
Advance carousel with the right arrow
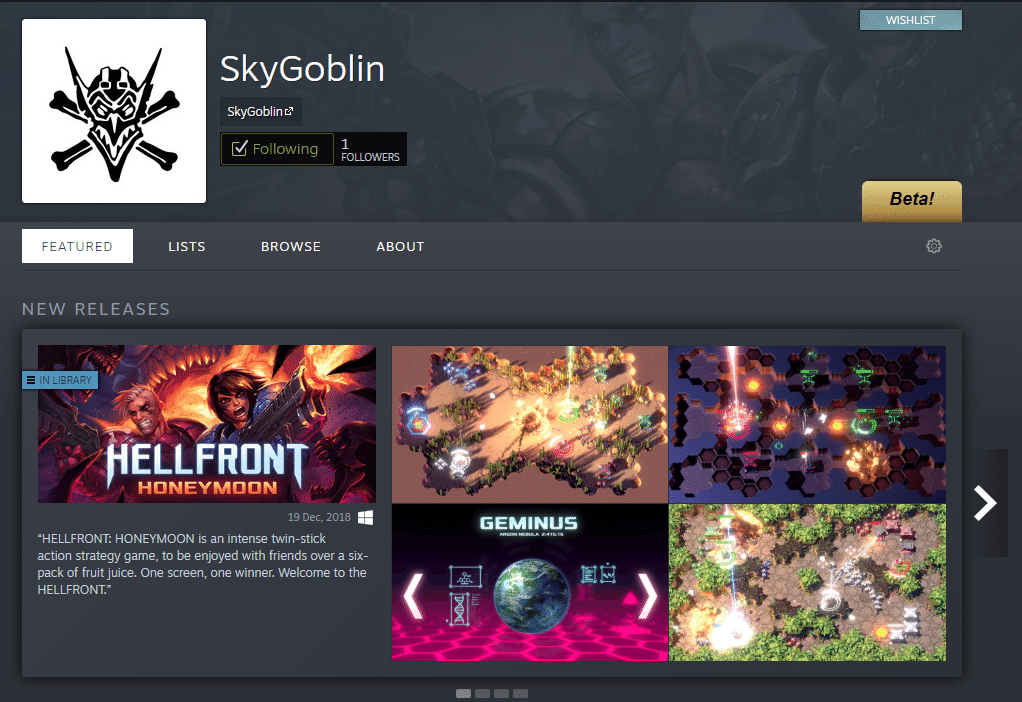click(986, 503)
